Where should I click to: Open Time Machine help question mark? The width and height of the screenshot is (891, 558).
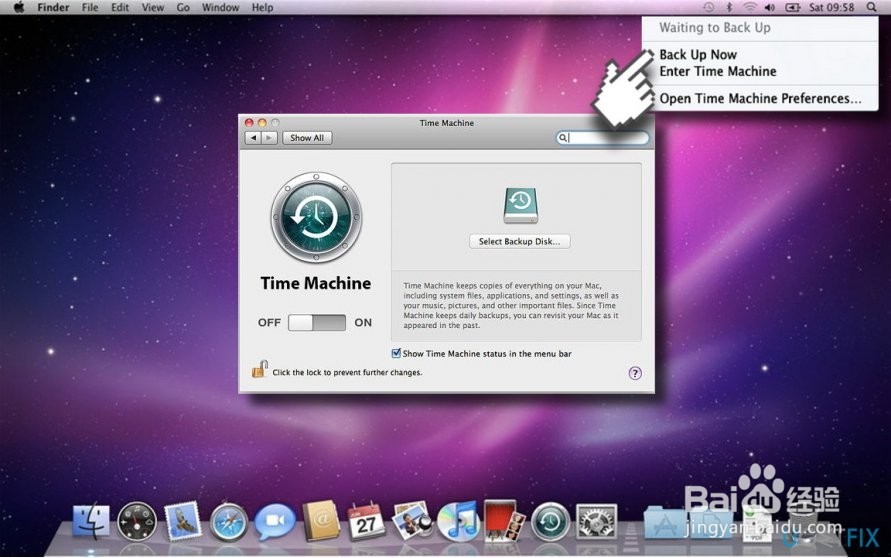pyautogui.click(x=635, y=373)
